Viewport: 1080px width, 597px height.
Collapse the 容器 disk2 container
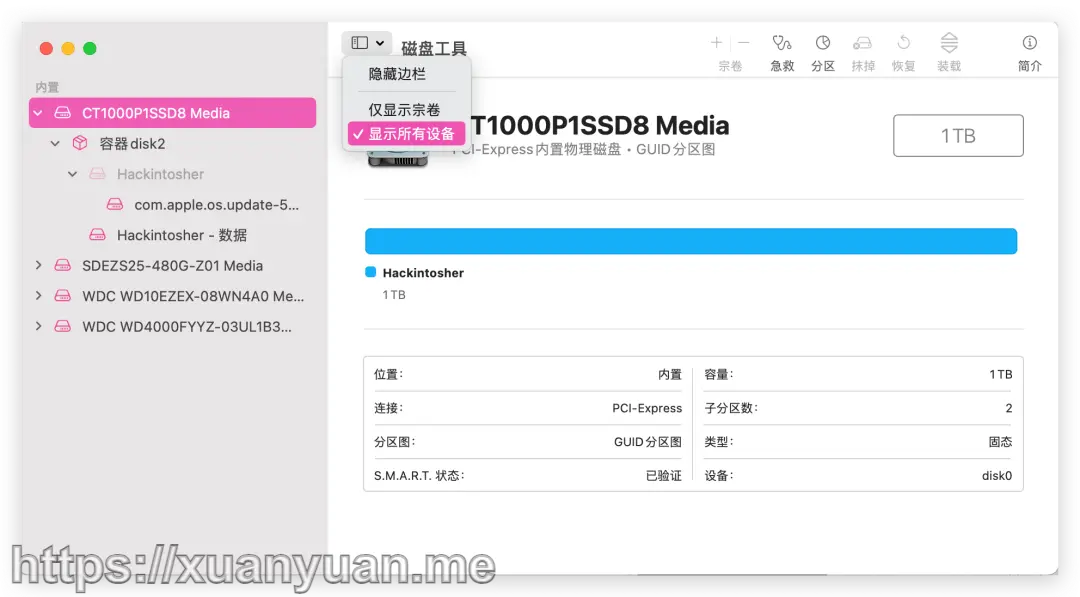(x=56, y=143)
